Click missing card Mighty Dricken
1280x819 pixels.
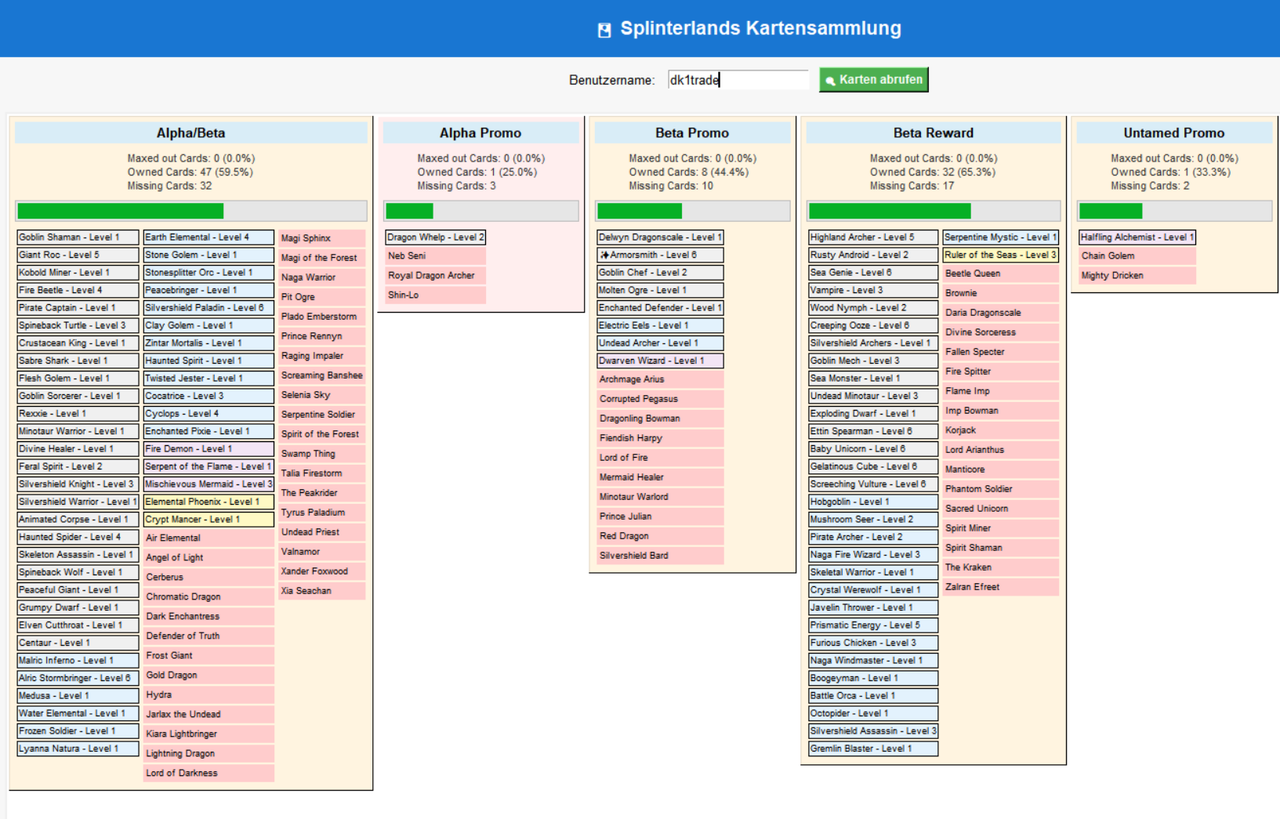tap(1137, 276)
